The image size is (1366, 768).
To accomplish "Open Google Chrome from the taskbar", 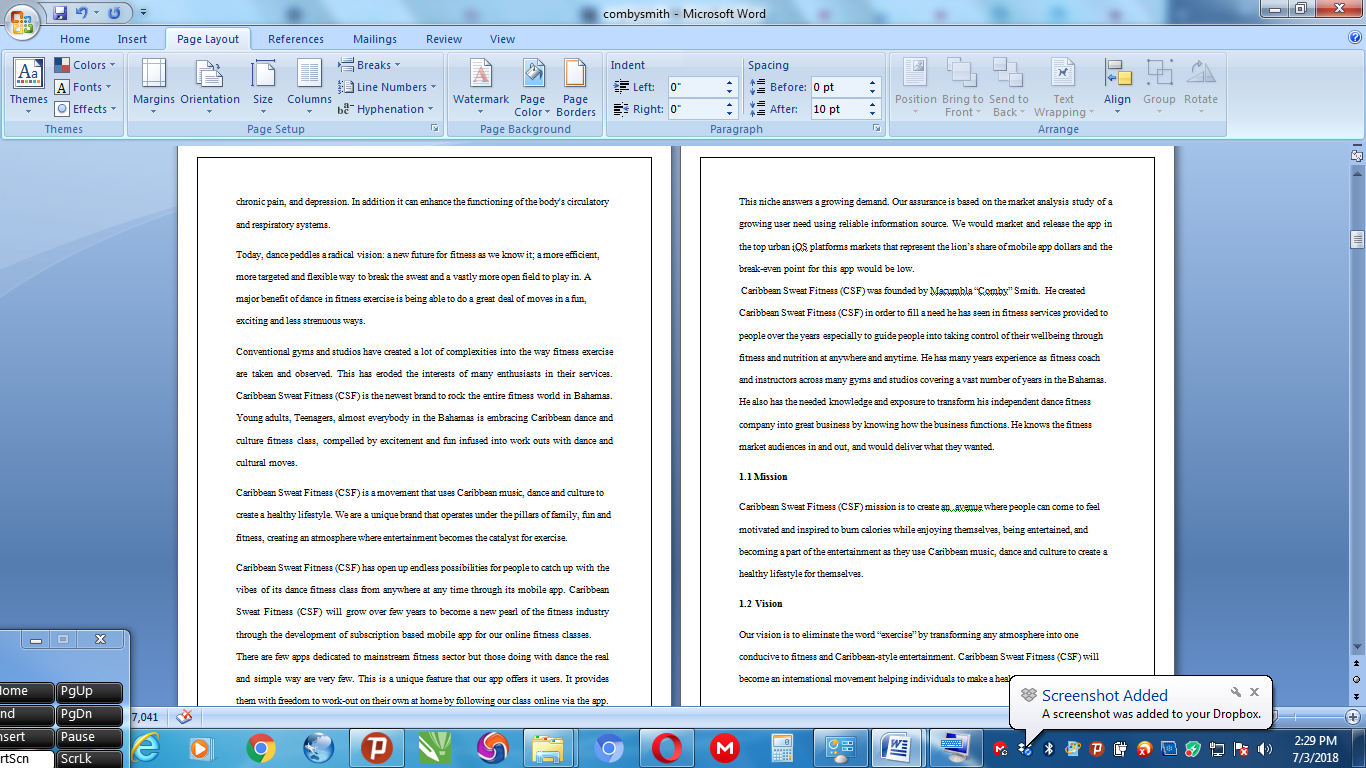I will pos(261,748).
